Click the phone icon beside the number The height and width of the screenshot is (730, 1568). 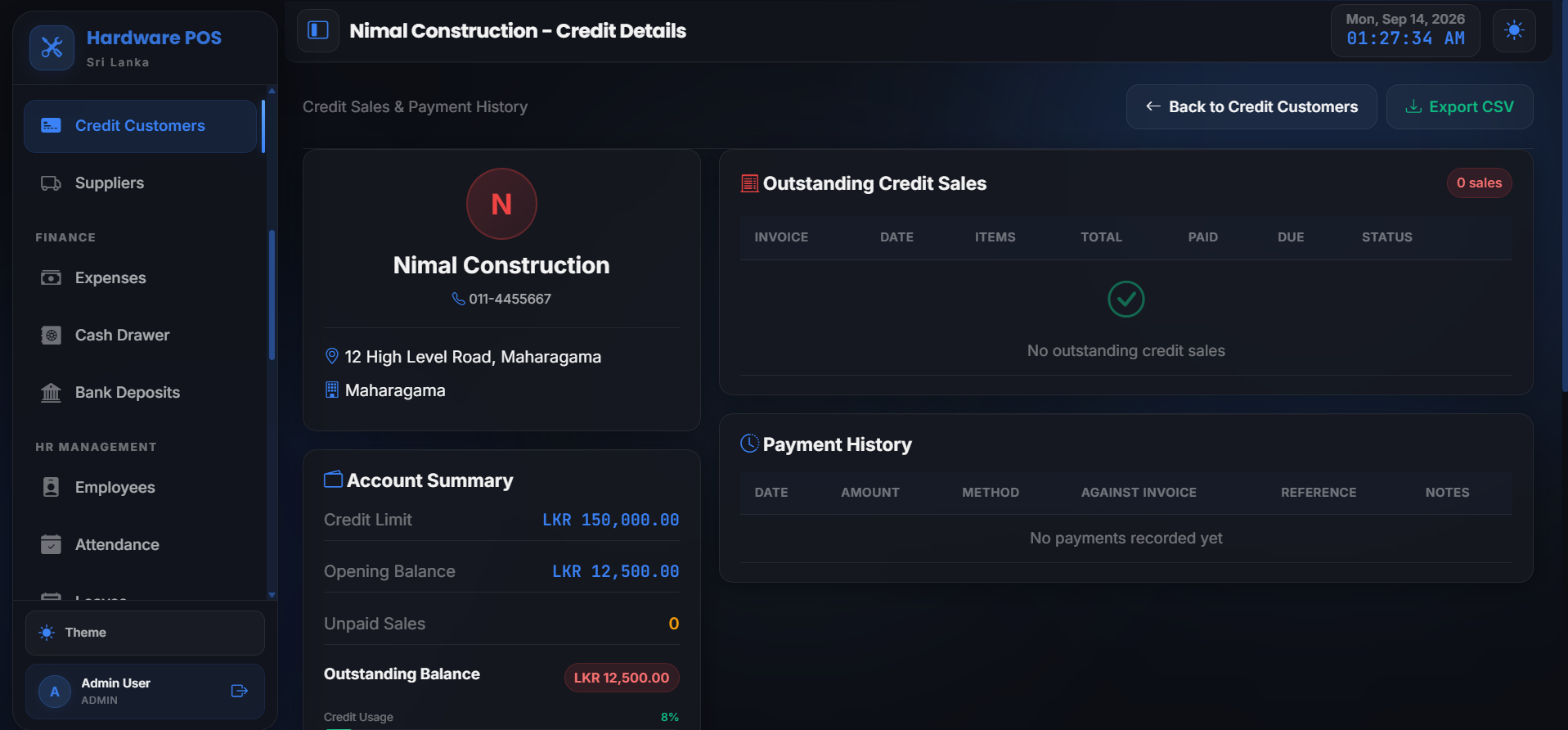459,299
